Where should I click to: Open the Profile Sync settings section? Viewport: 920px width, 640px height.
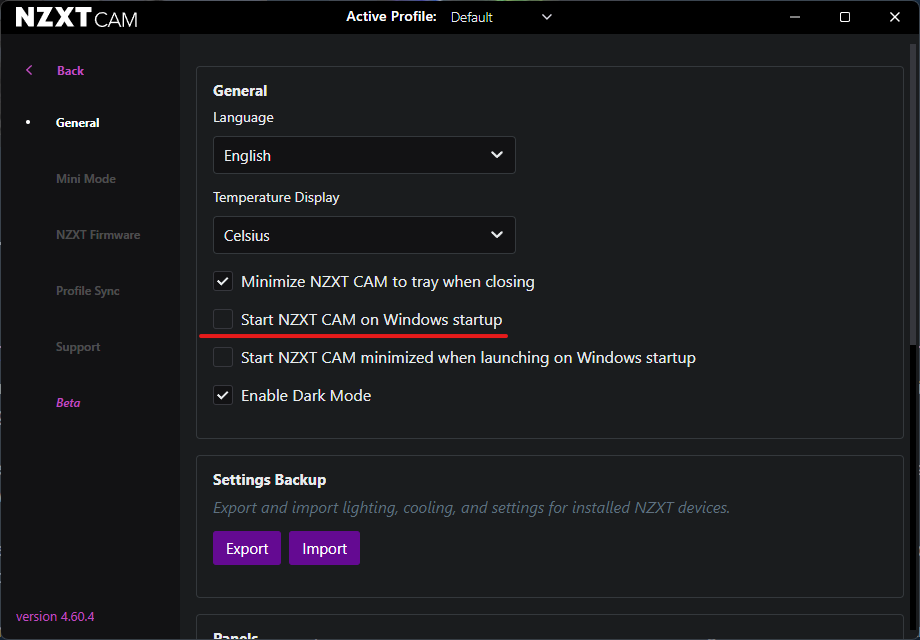87,291
